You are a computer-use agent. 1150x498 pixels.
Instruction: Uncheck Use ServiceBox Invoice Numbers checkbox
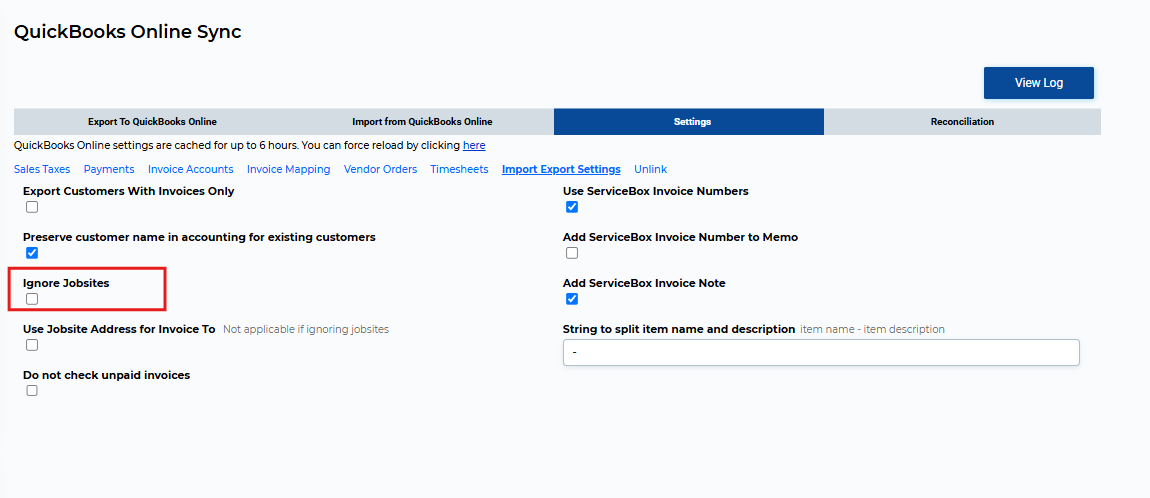pos(572,207)
